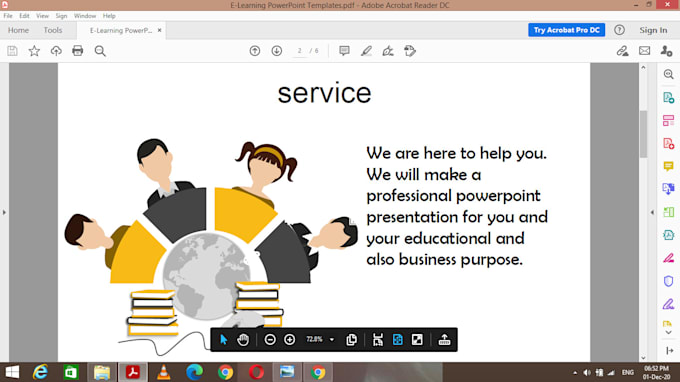Collapse the right tools pane arrow

652,212
